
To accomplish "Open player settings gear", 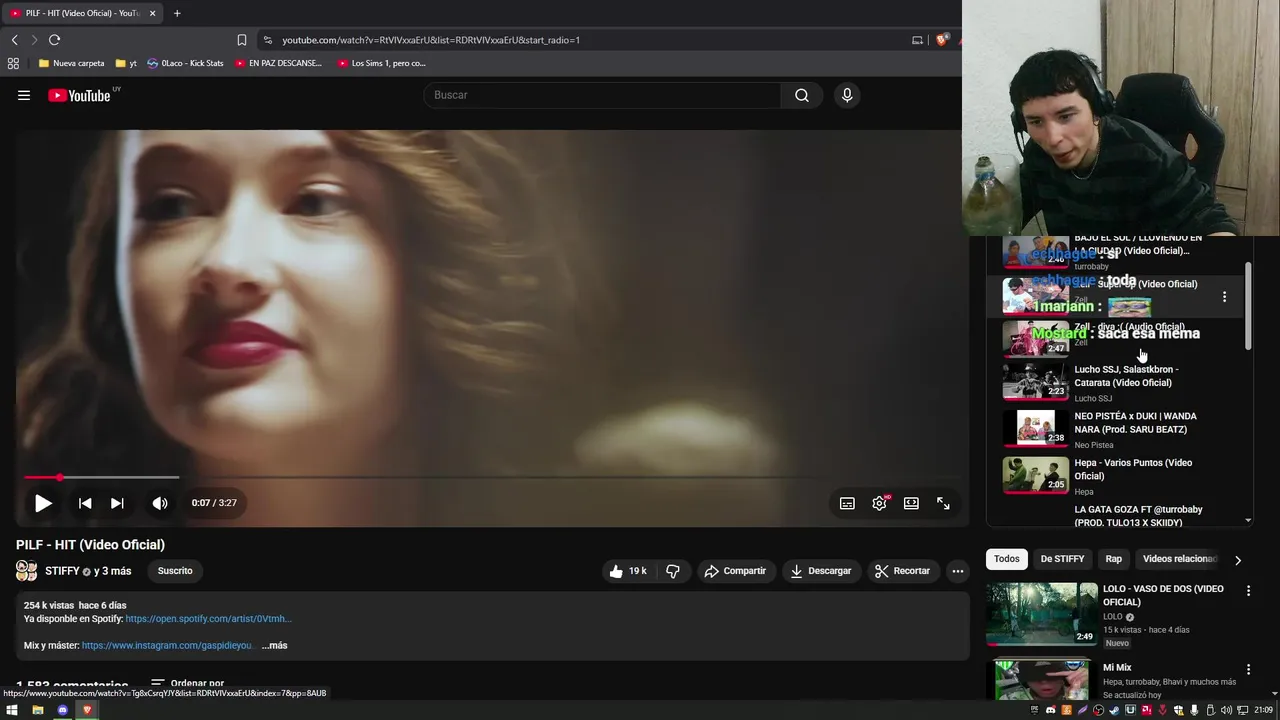I will point(879,503).
